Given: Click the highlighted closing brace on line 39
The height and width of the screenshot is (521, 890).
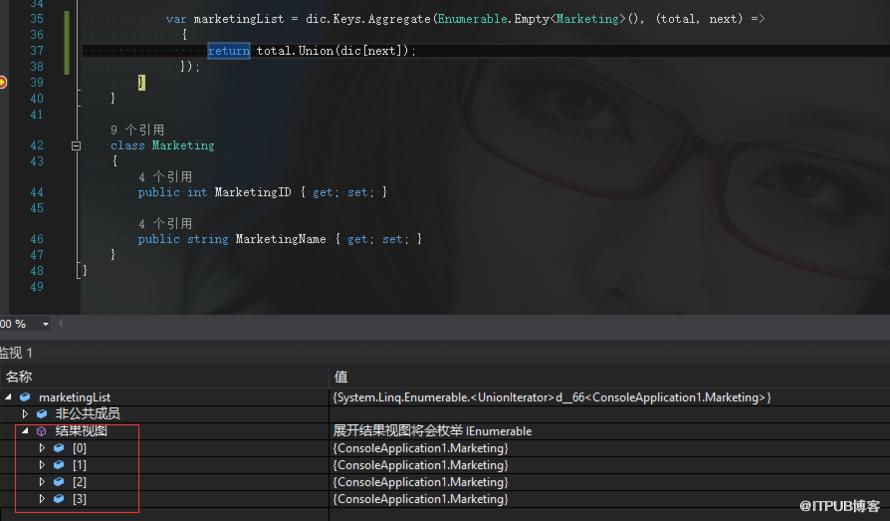Looking at the screenshot, I should tap(141, 82).
